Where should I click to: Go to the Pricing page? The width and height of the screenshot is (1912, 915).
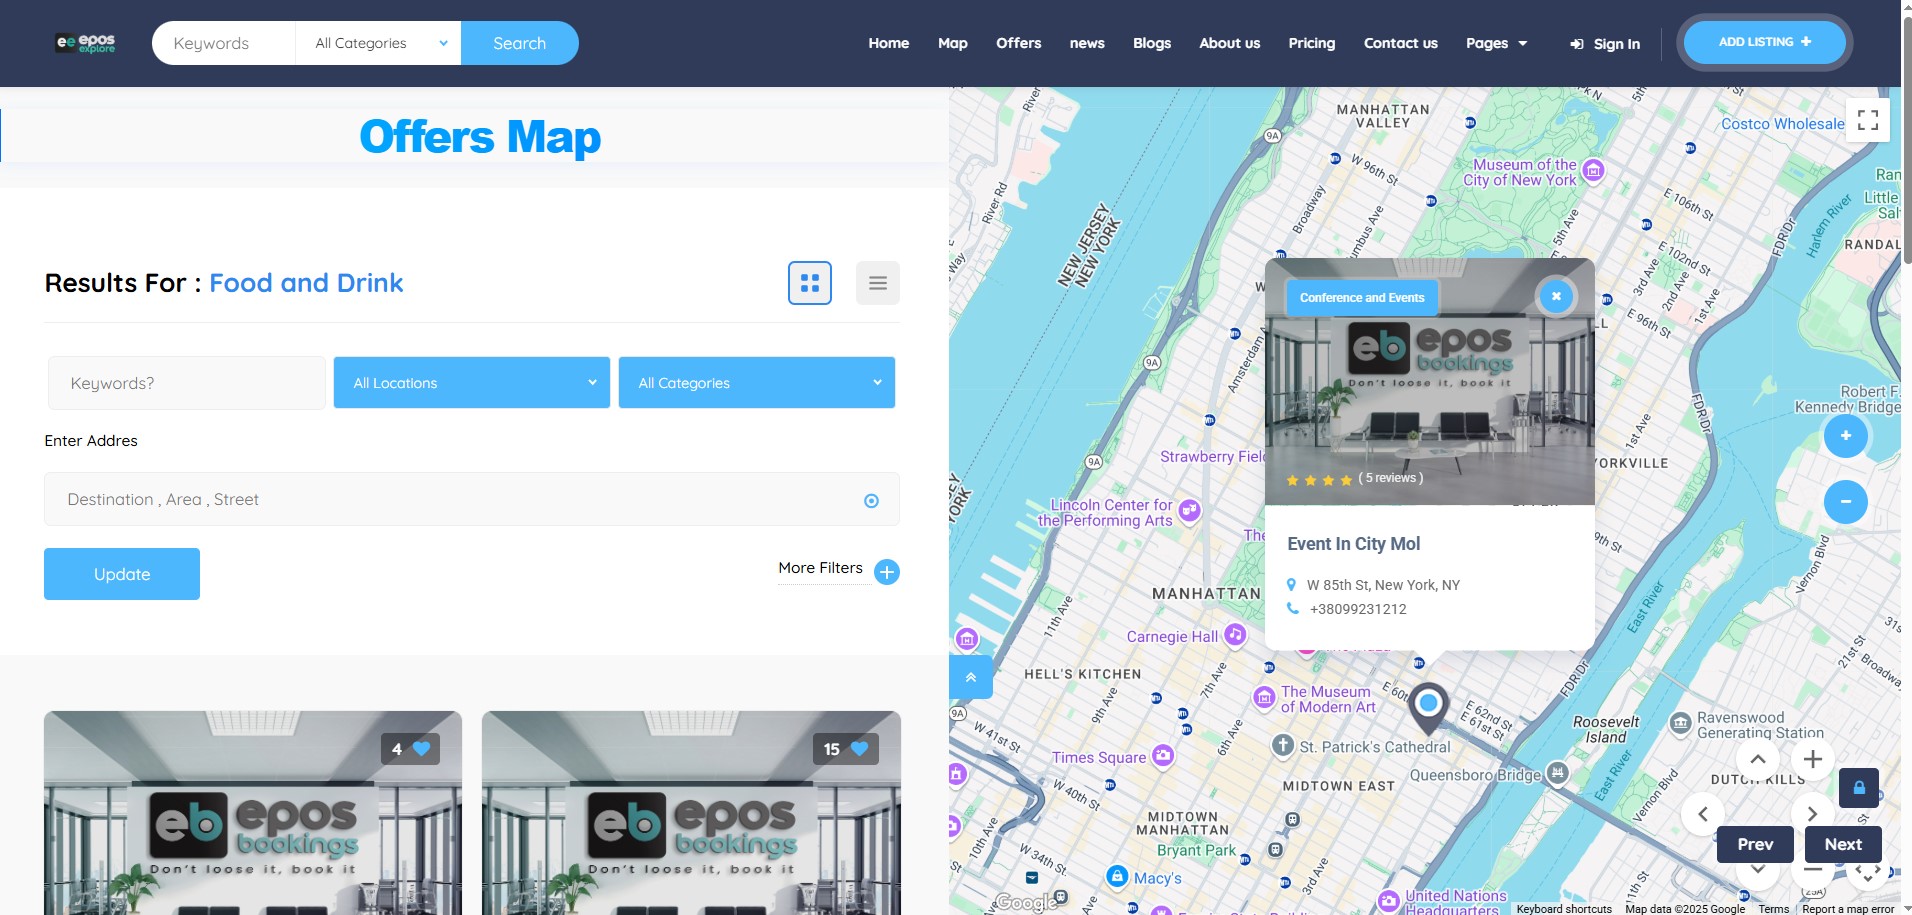(x=1311, y=43)
